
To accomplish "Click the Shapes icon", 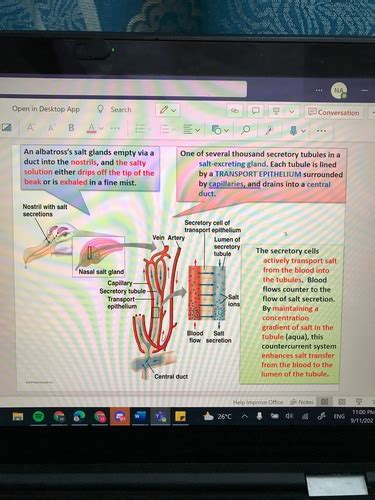I will [217, 130].
